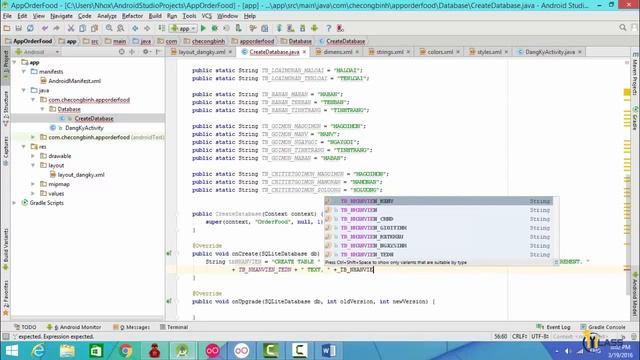Switch to DangKyActivity.java editor tab

coord(549,52)
